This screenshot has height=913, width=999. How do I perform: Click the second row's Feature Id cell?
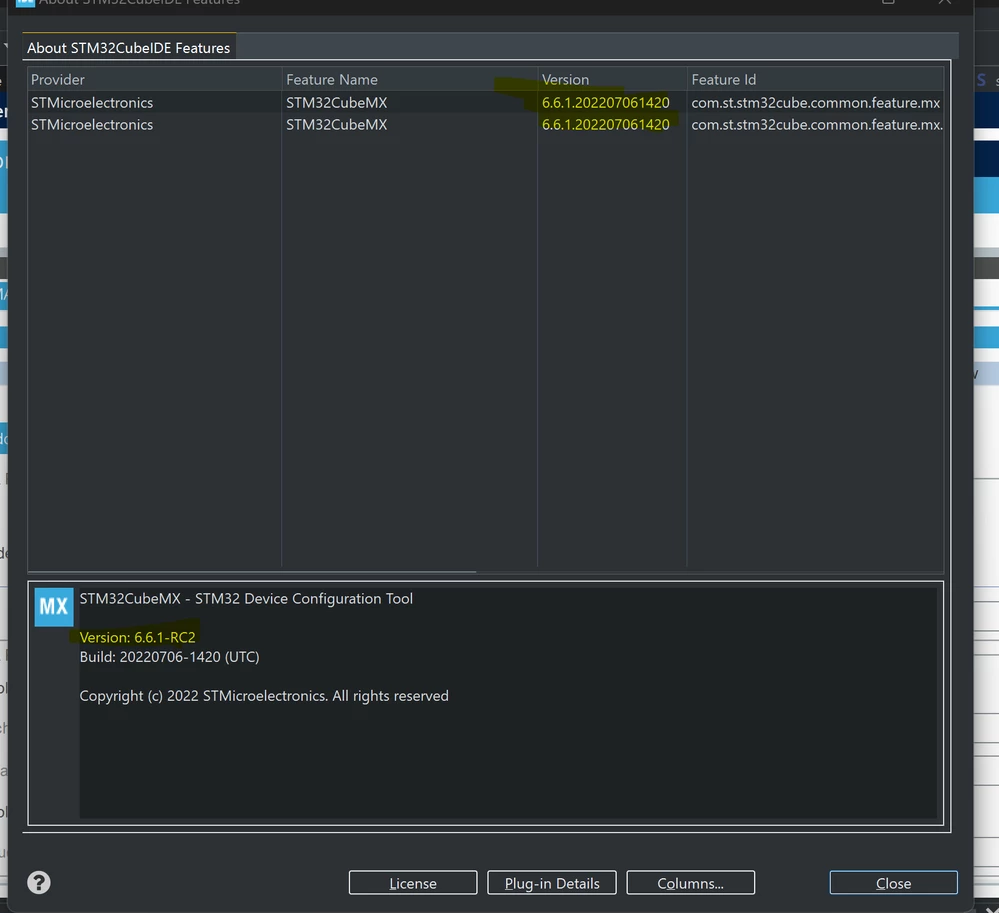click(x=817, y=125)
